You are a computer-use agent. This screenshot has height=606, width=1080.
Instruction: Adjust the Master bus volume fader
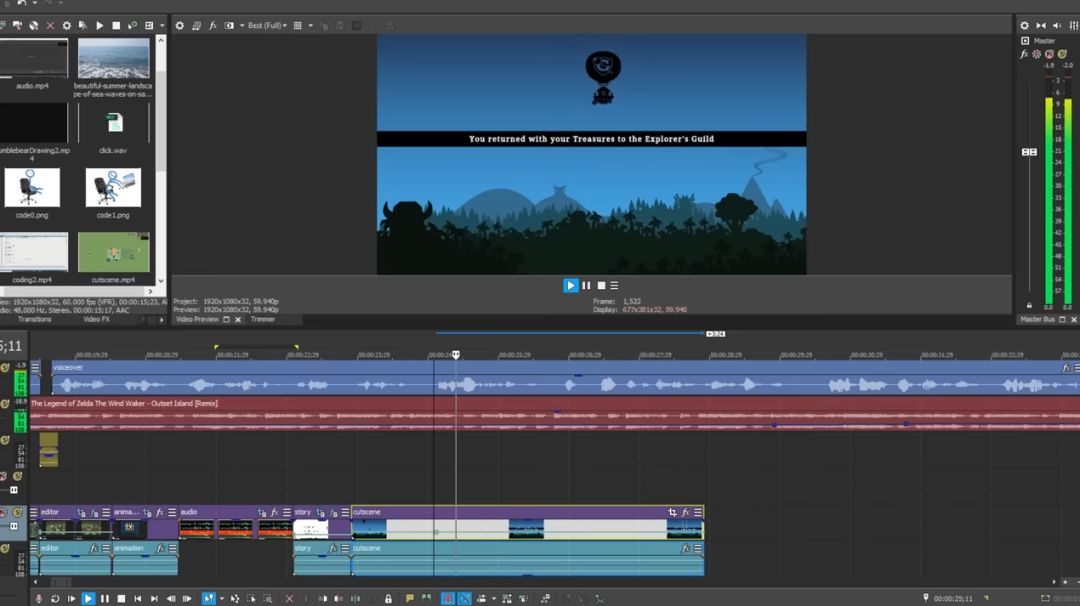point(1029,152)
